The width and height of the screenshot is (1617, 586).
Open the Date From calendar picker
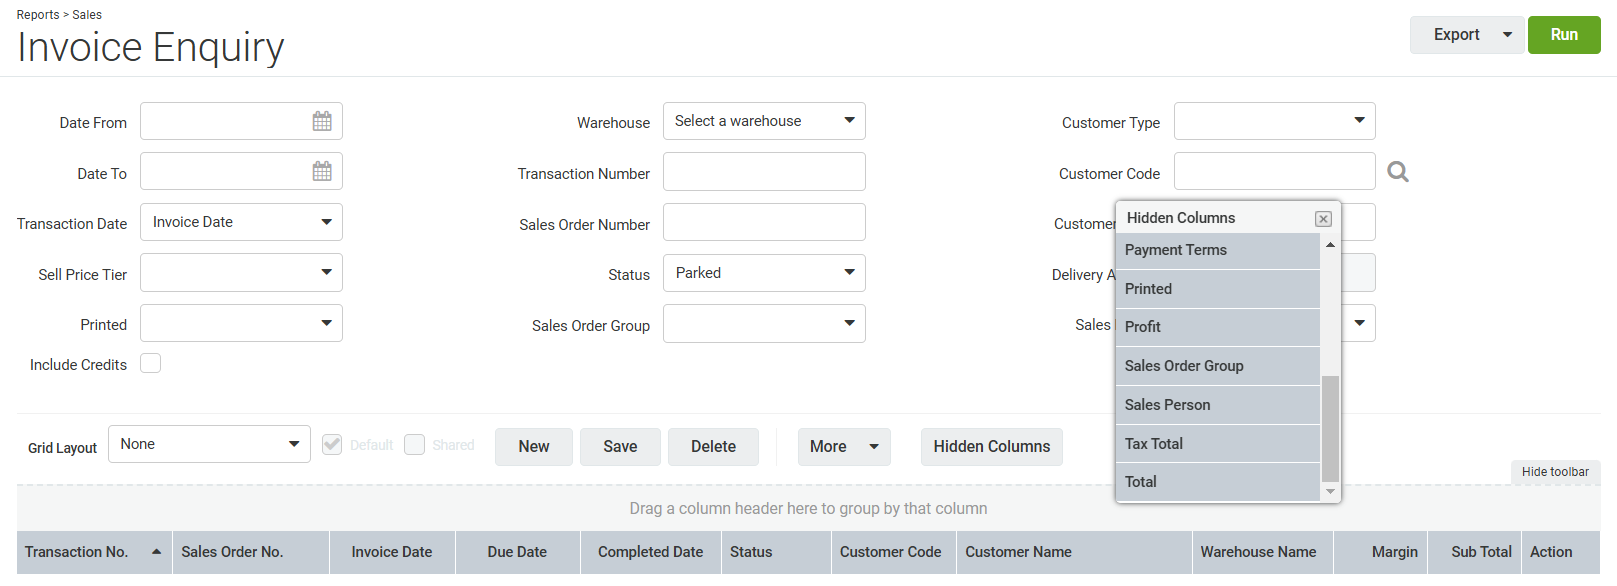coord(322,121)
